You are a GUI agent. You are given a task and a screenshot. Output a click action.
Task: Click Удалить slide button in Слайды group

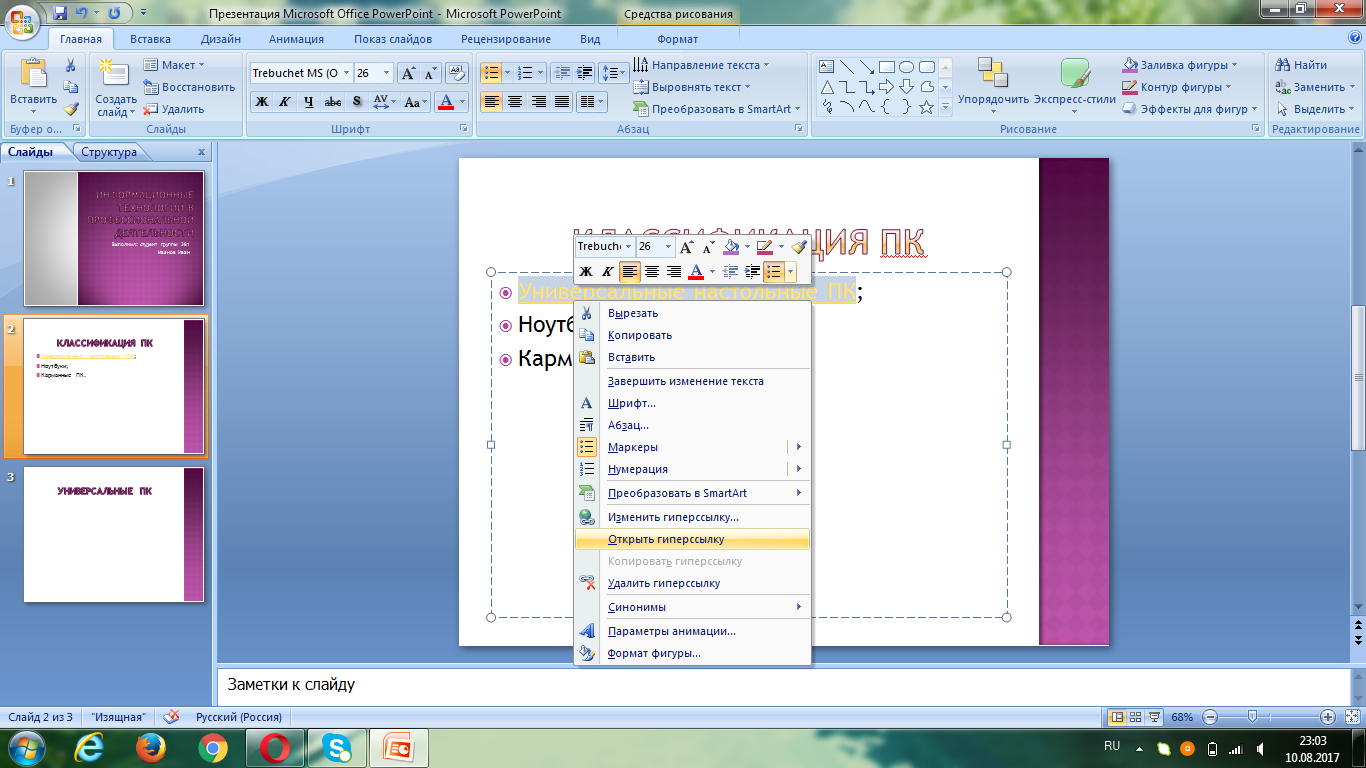pos(174,109)
